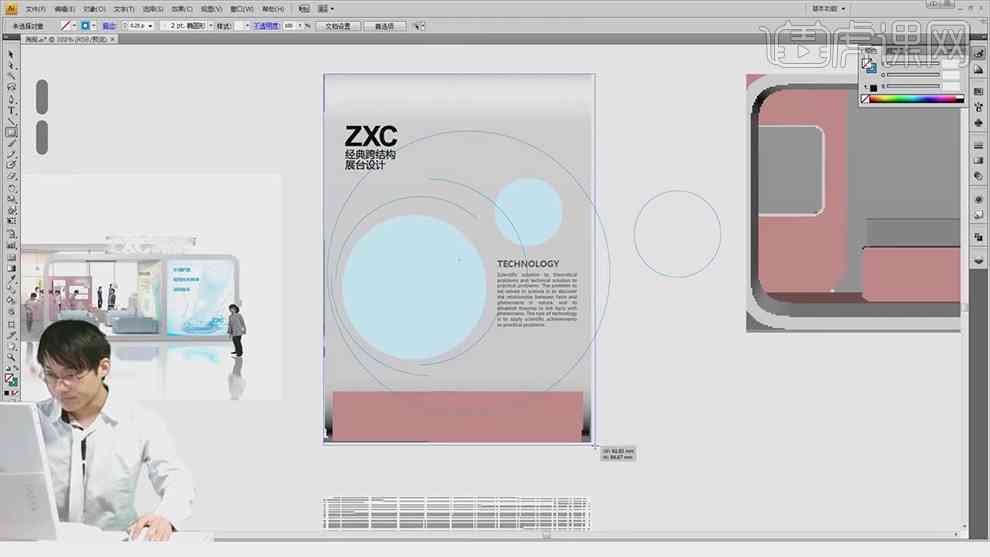This screenshot has height=557, width=990.
Task: Select the Gradient tool in toolbar
Action: coord(11,268)
